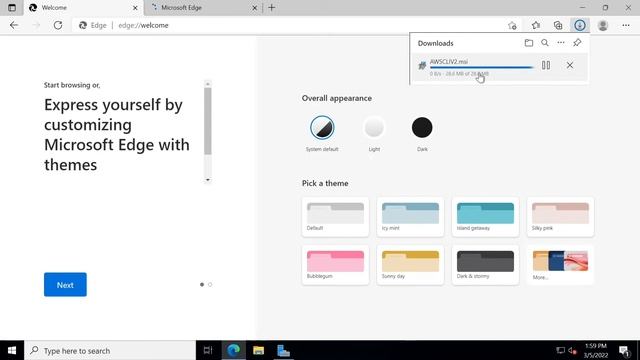Open the Favorites list

536,25
